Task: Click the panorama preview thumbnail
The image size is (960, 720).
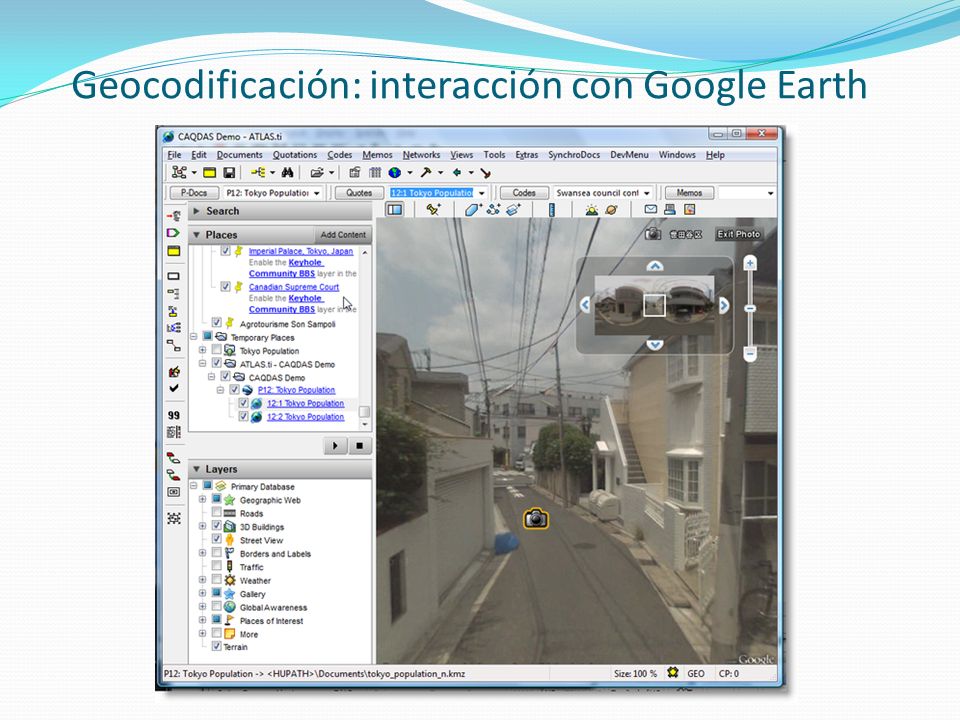Action: (x=654, y=305)
